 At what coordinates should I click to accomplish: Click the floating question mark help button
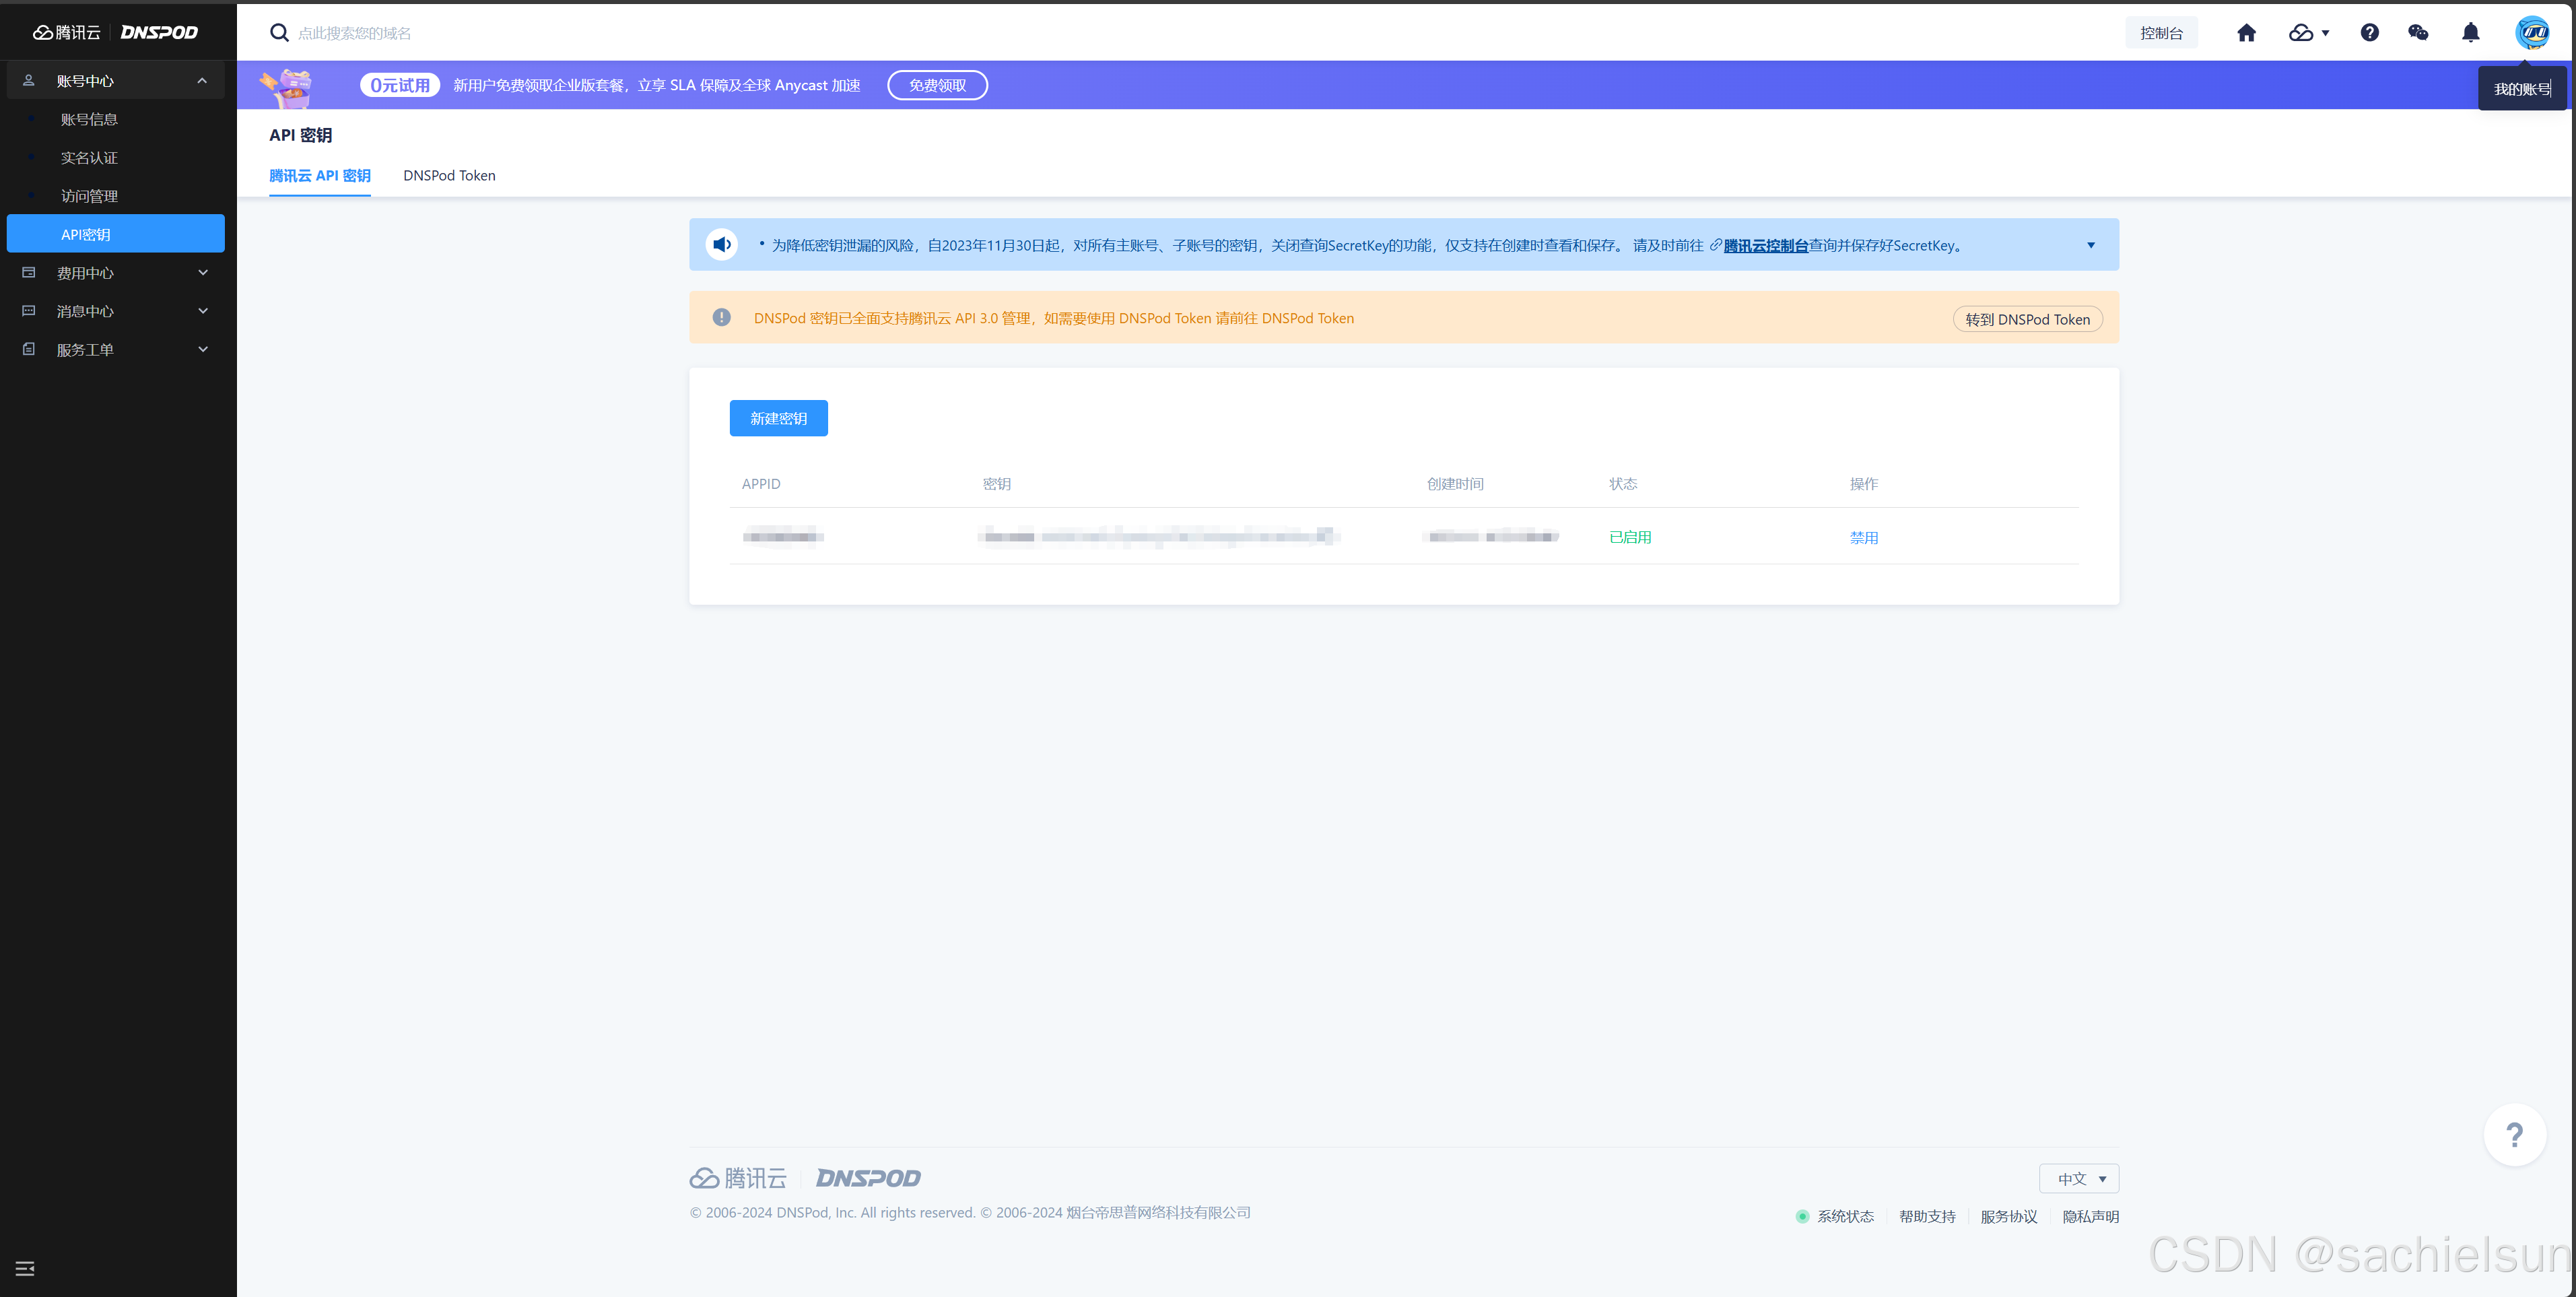point(2514,1134)
